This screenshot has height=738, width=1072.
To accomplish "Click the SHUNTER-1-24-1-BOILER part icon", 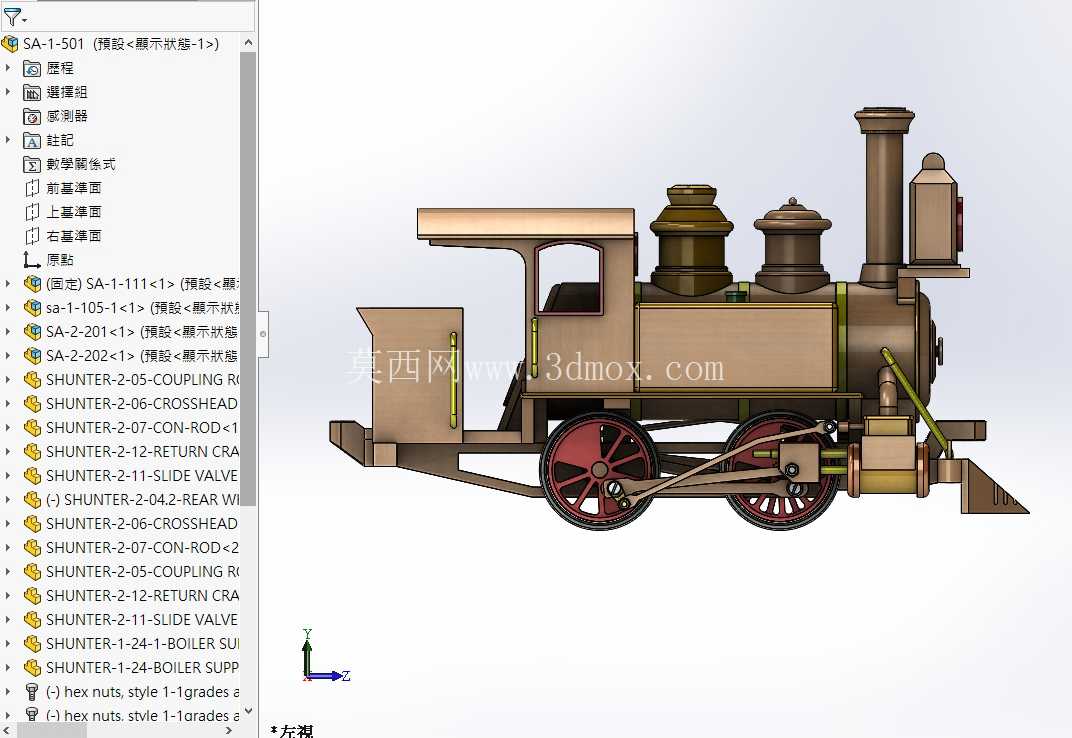I will [32, 644].
